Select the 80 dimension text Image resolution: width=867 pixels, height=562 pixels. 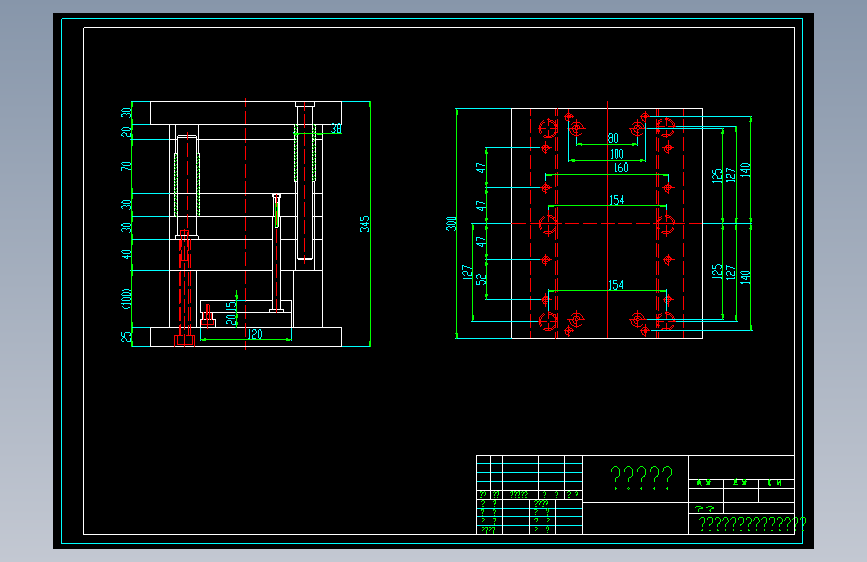coord(613,138)
